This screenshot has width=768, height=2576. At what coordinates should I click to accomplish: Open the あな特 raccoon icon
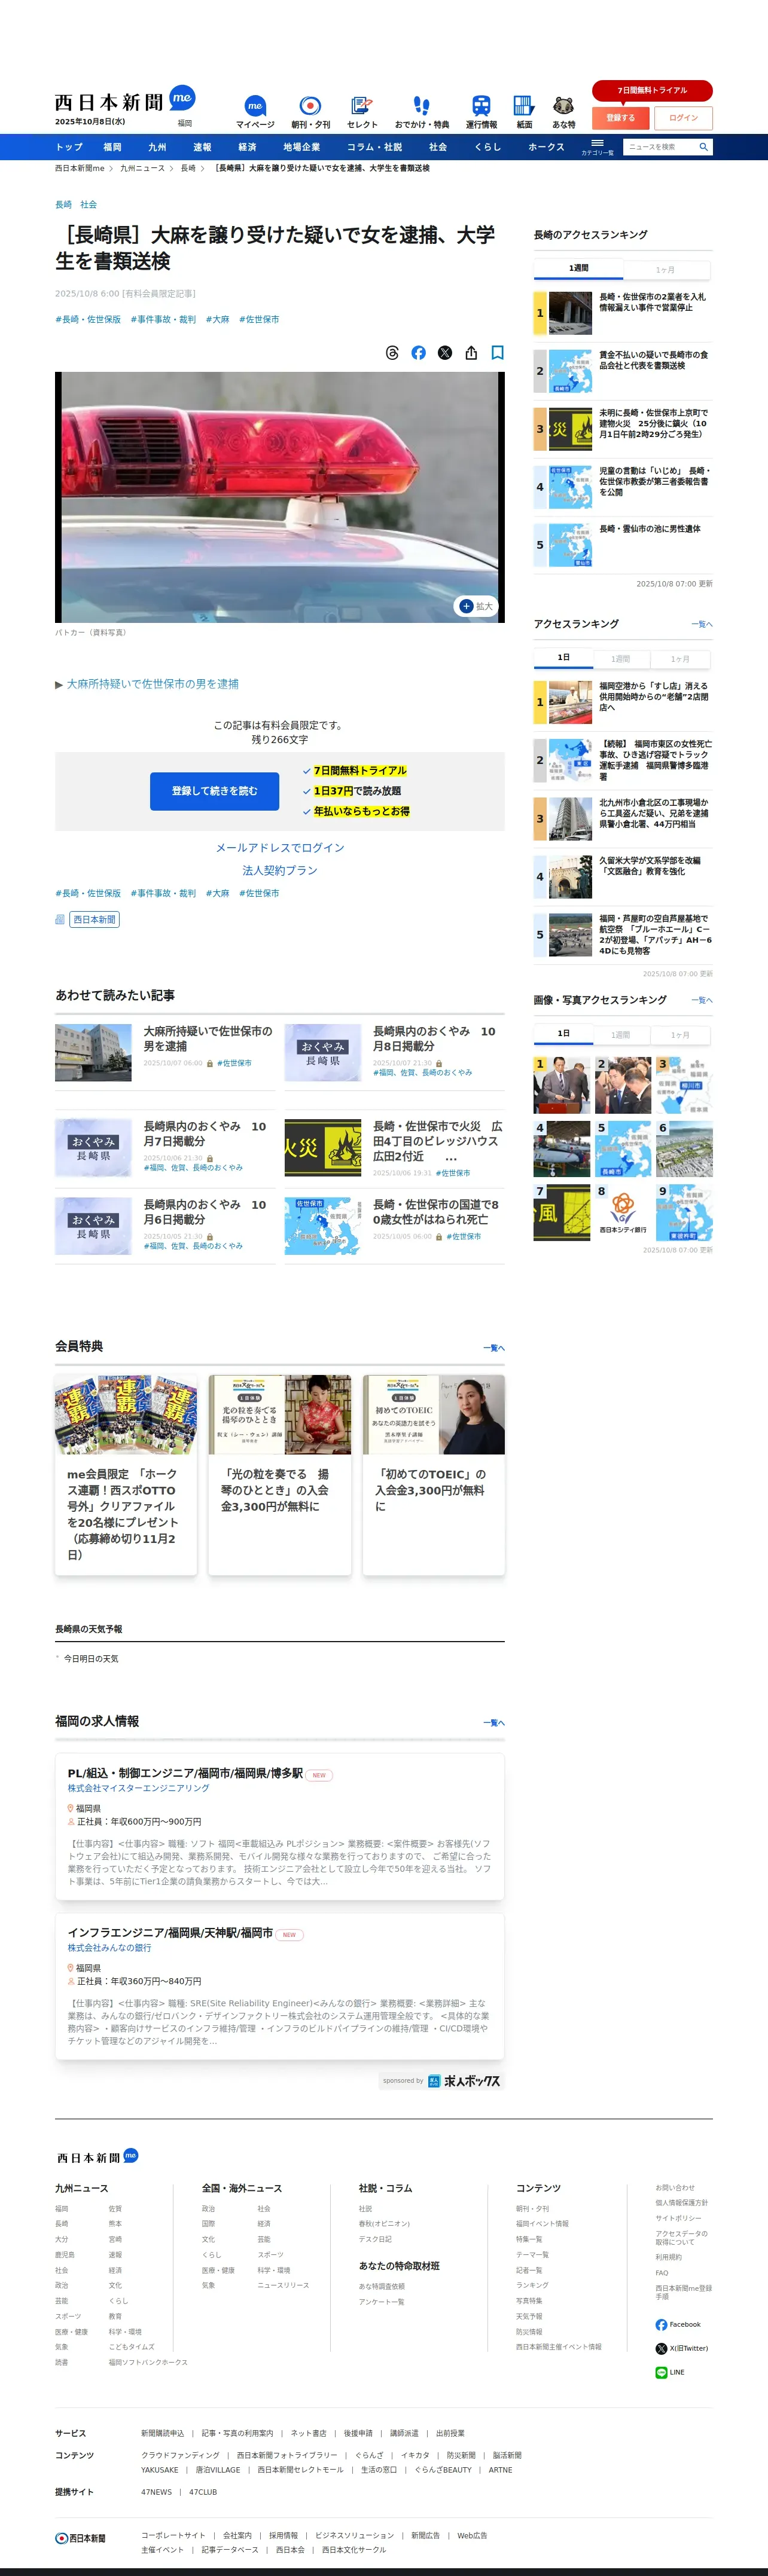(x=564, y=112)
